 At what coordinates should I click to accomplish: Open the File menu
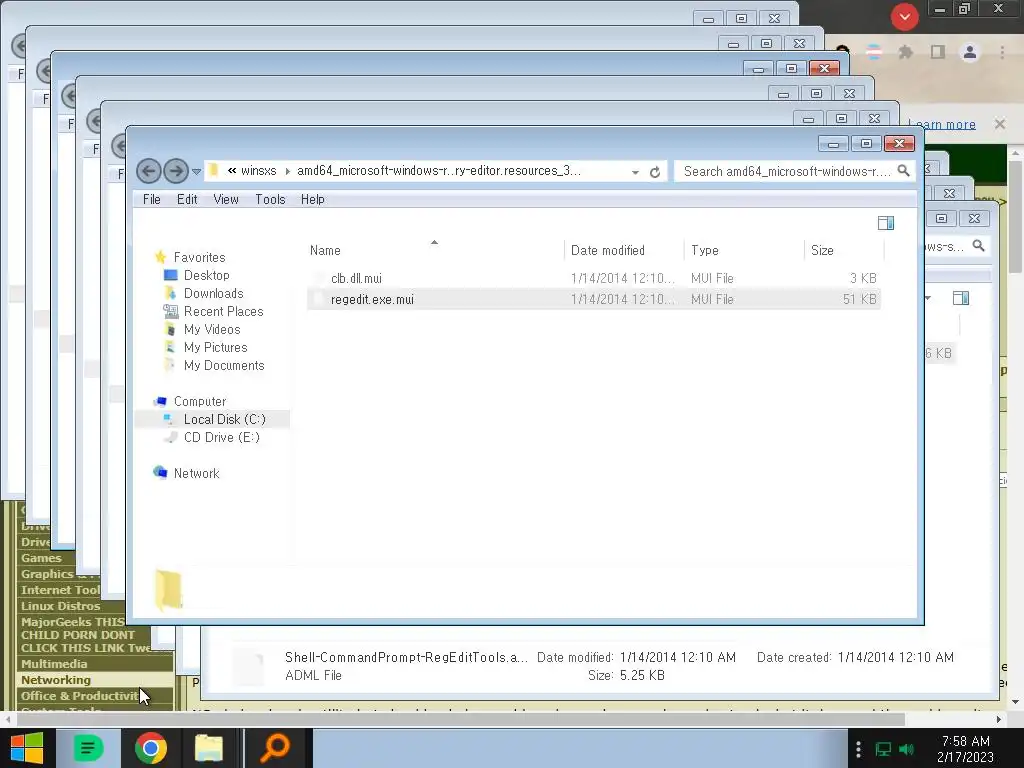click(152, 199)
